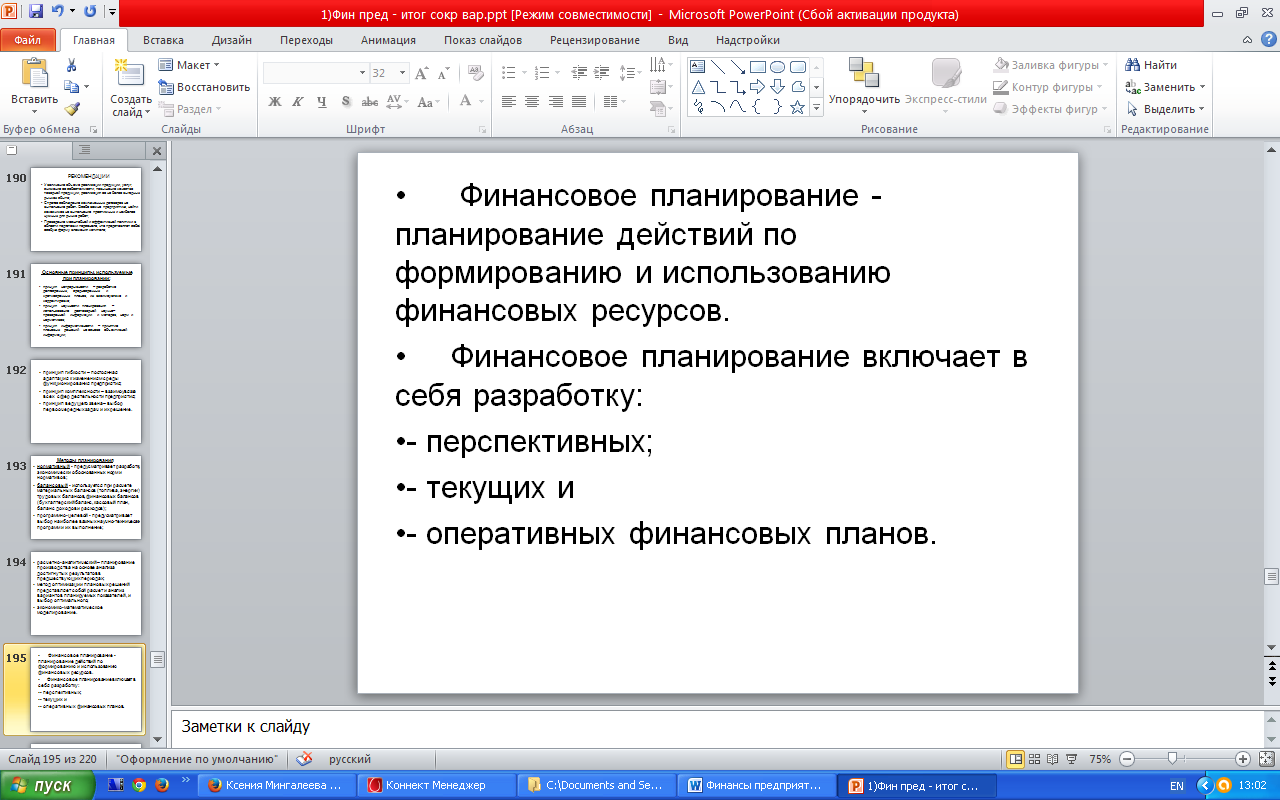Select the text box shape
Screen dimensions: 1280x800
click(698, 67)
